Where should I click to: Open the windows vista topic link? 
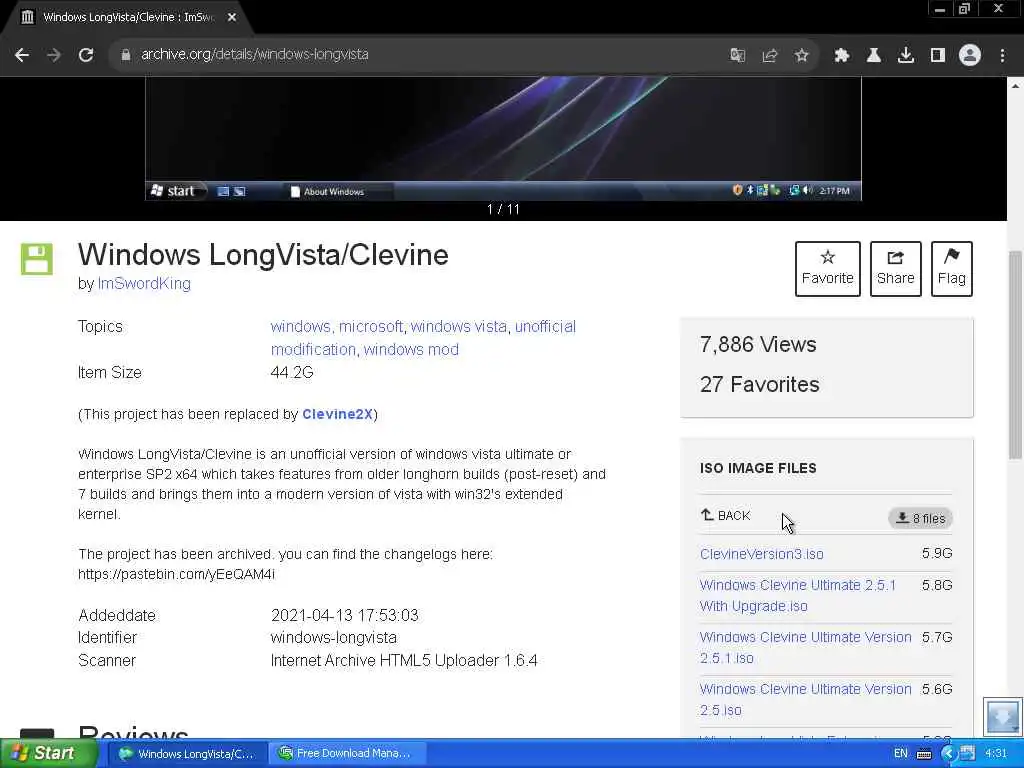(x=458, y=327)
